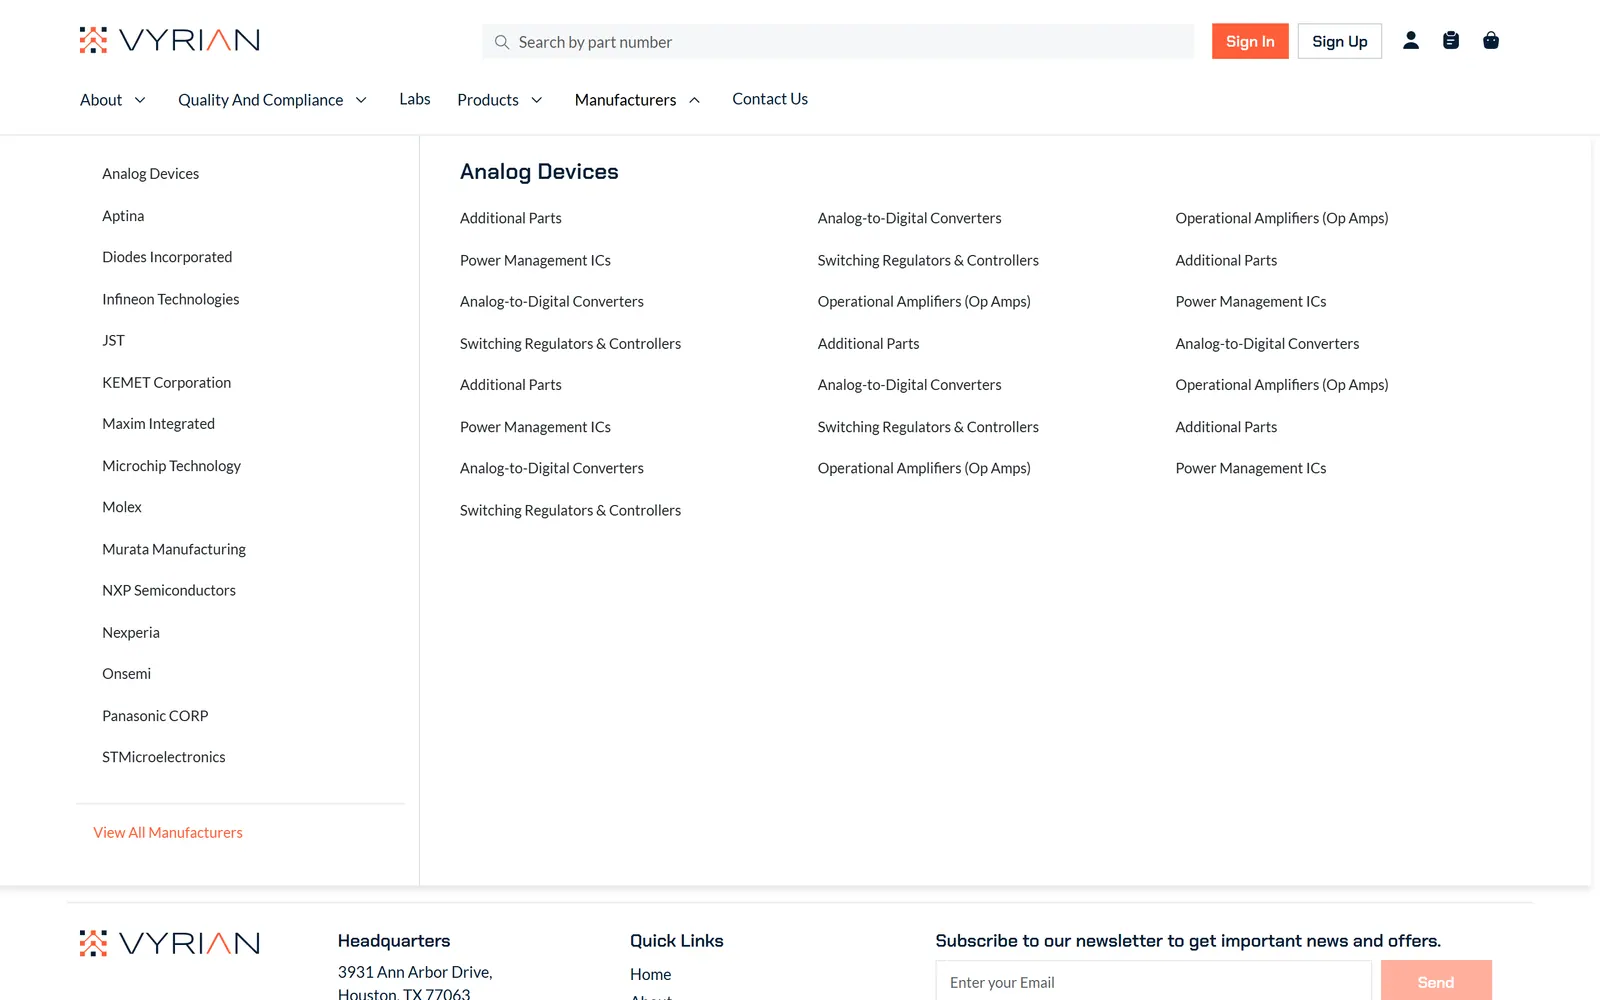The image size is (1600, 1000).
Task: Select STMicroelectronics in manufacturer list
Action: coord(164,757)
